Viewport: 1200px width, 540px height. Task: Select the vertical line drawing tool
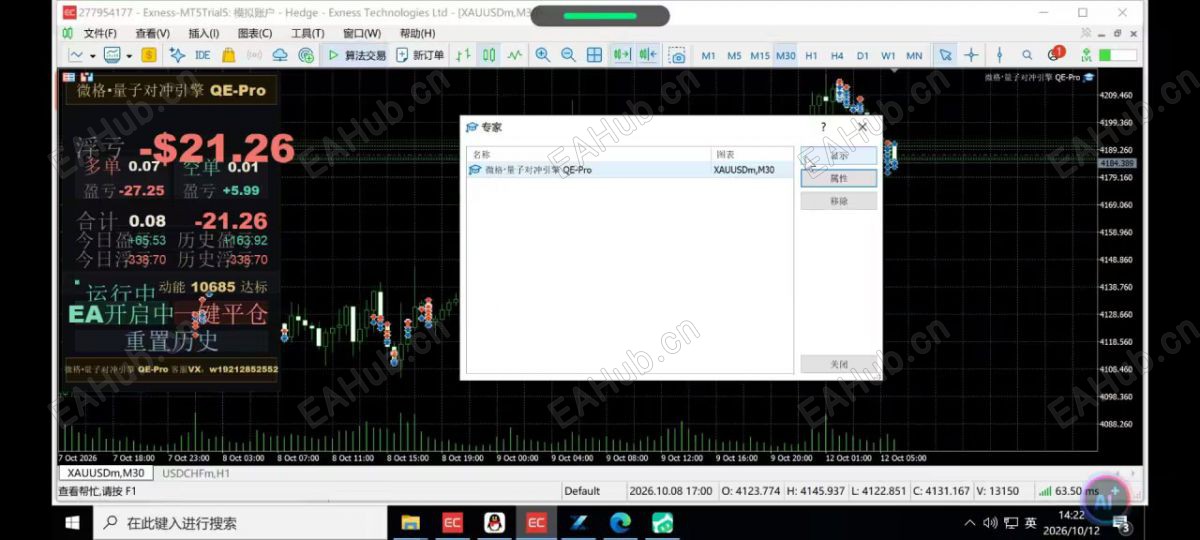[x=999, y=55]
